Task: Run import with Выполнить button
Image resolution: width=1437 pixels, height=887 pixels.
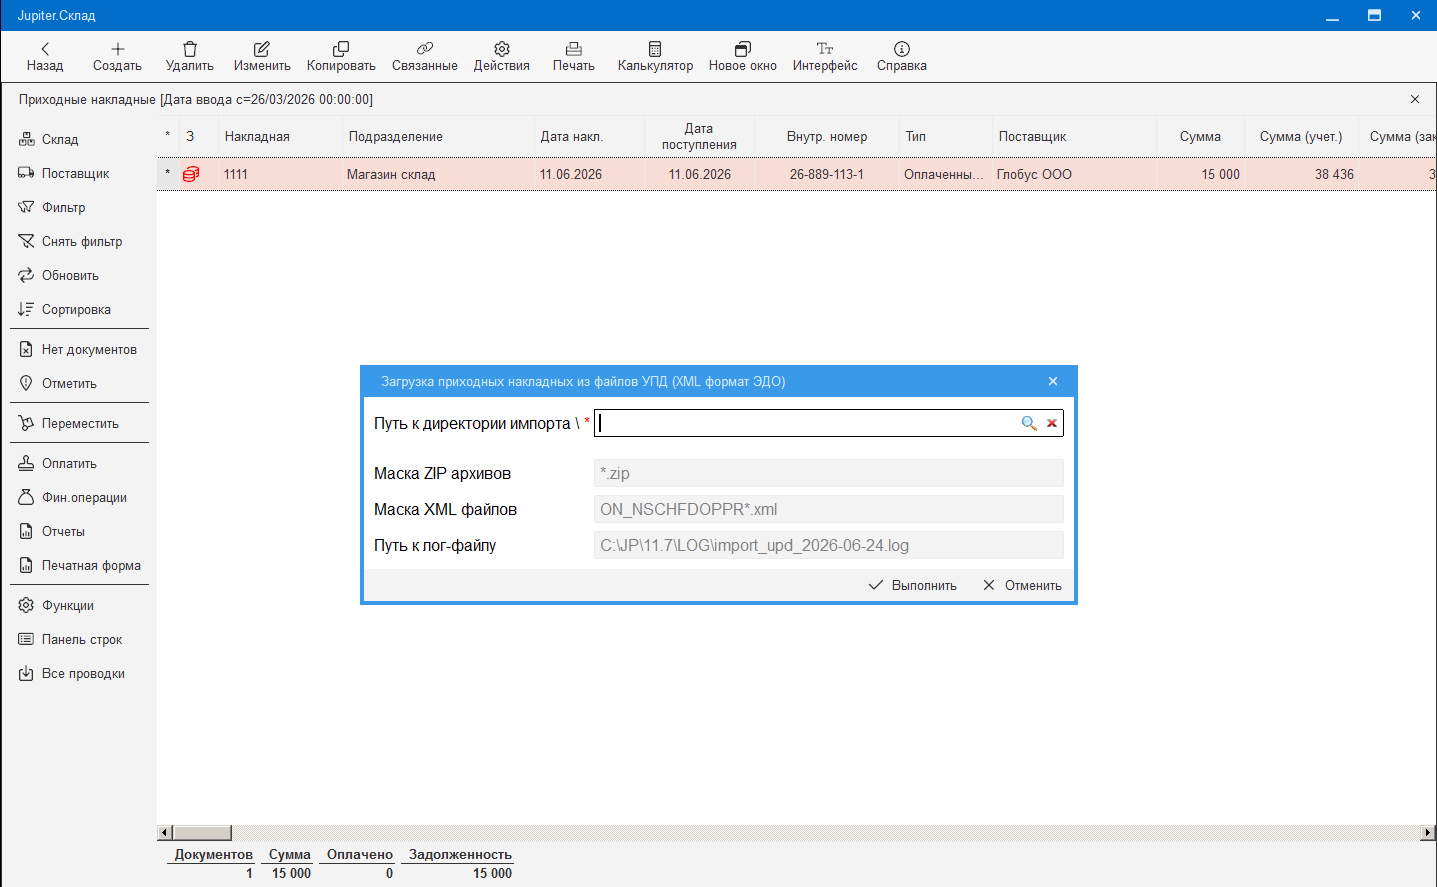Action: pos(913,585)
